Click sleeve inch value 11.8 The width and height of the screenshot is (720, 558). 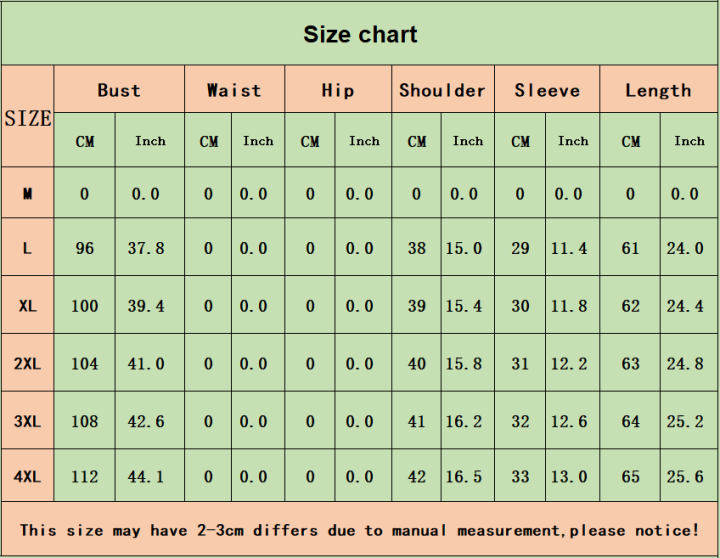[x=569, y=306]
